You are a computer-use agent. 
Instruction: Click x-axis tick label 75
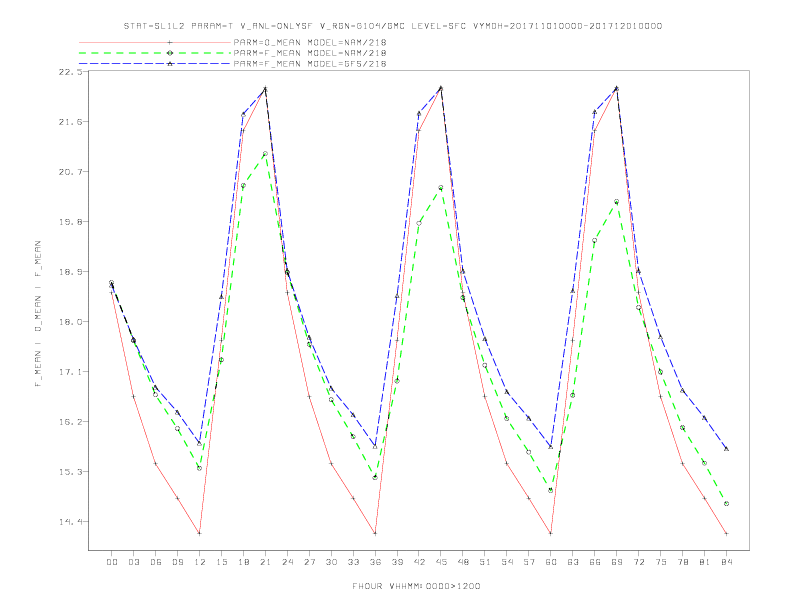point(661,562)
